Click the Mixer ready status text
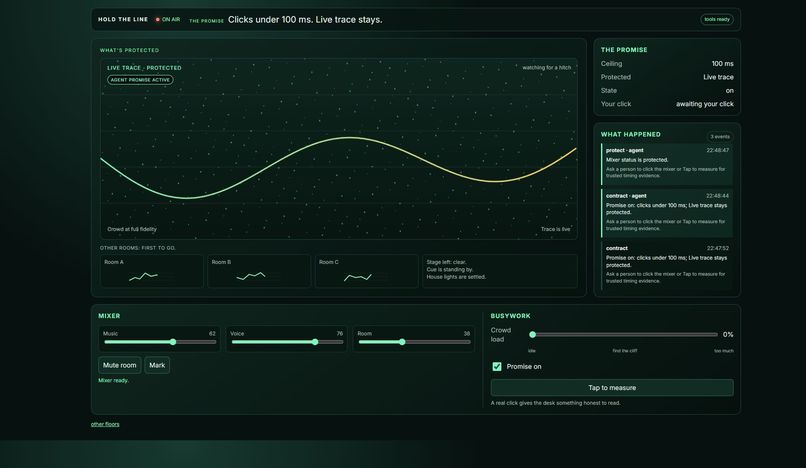Viewport: 806px width, 468px height. click(114, 381)
